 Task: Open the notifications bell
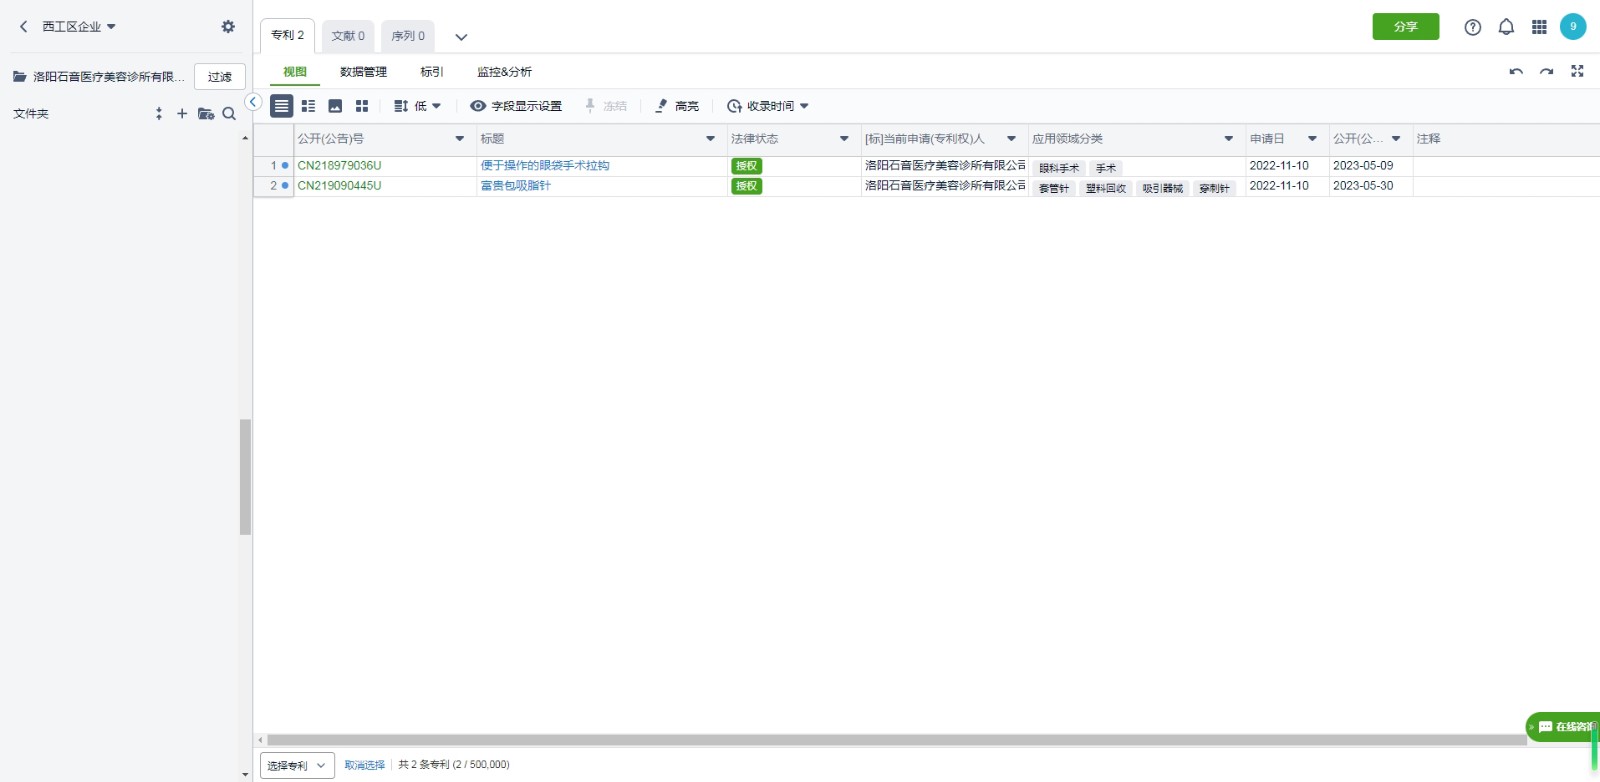[1506, 27]
